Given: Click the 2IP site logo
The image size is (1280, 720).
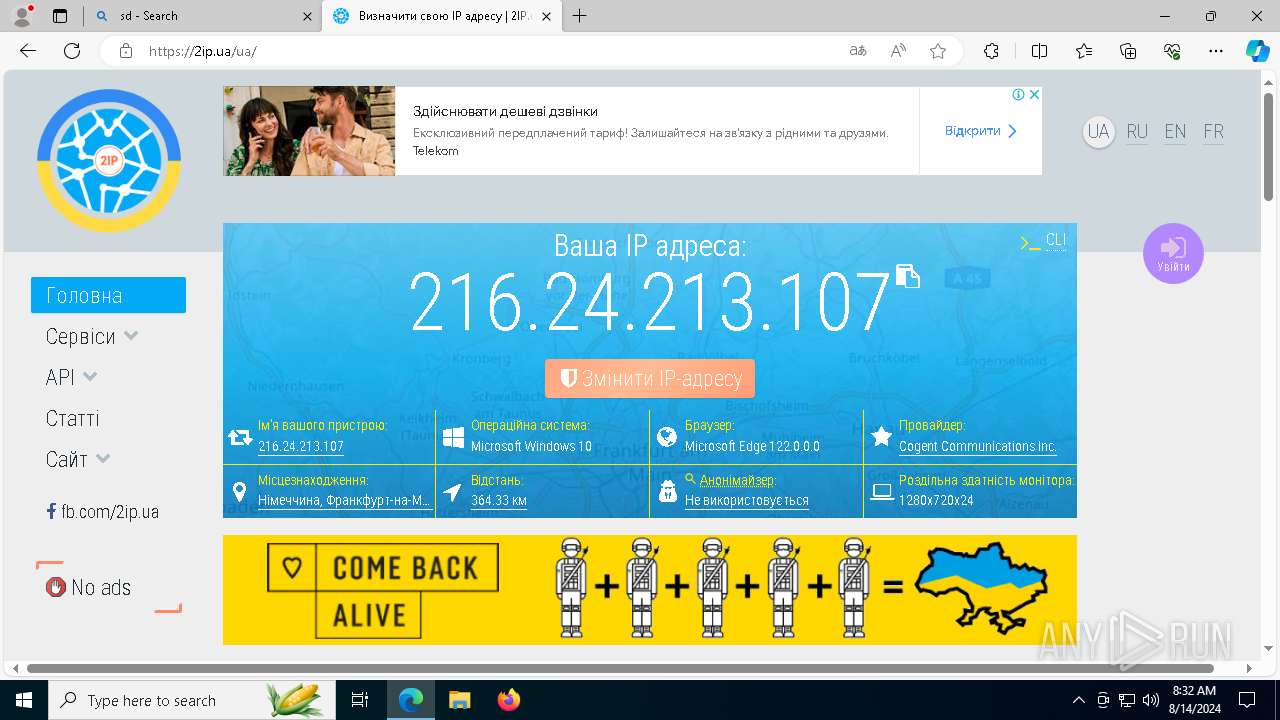Looking at the screenshot, I should (x=109, y=161).
